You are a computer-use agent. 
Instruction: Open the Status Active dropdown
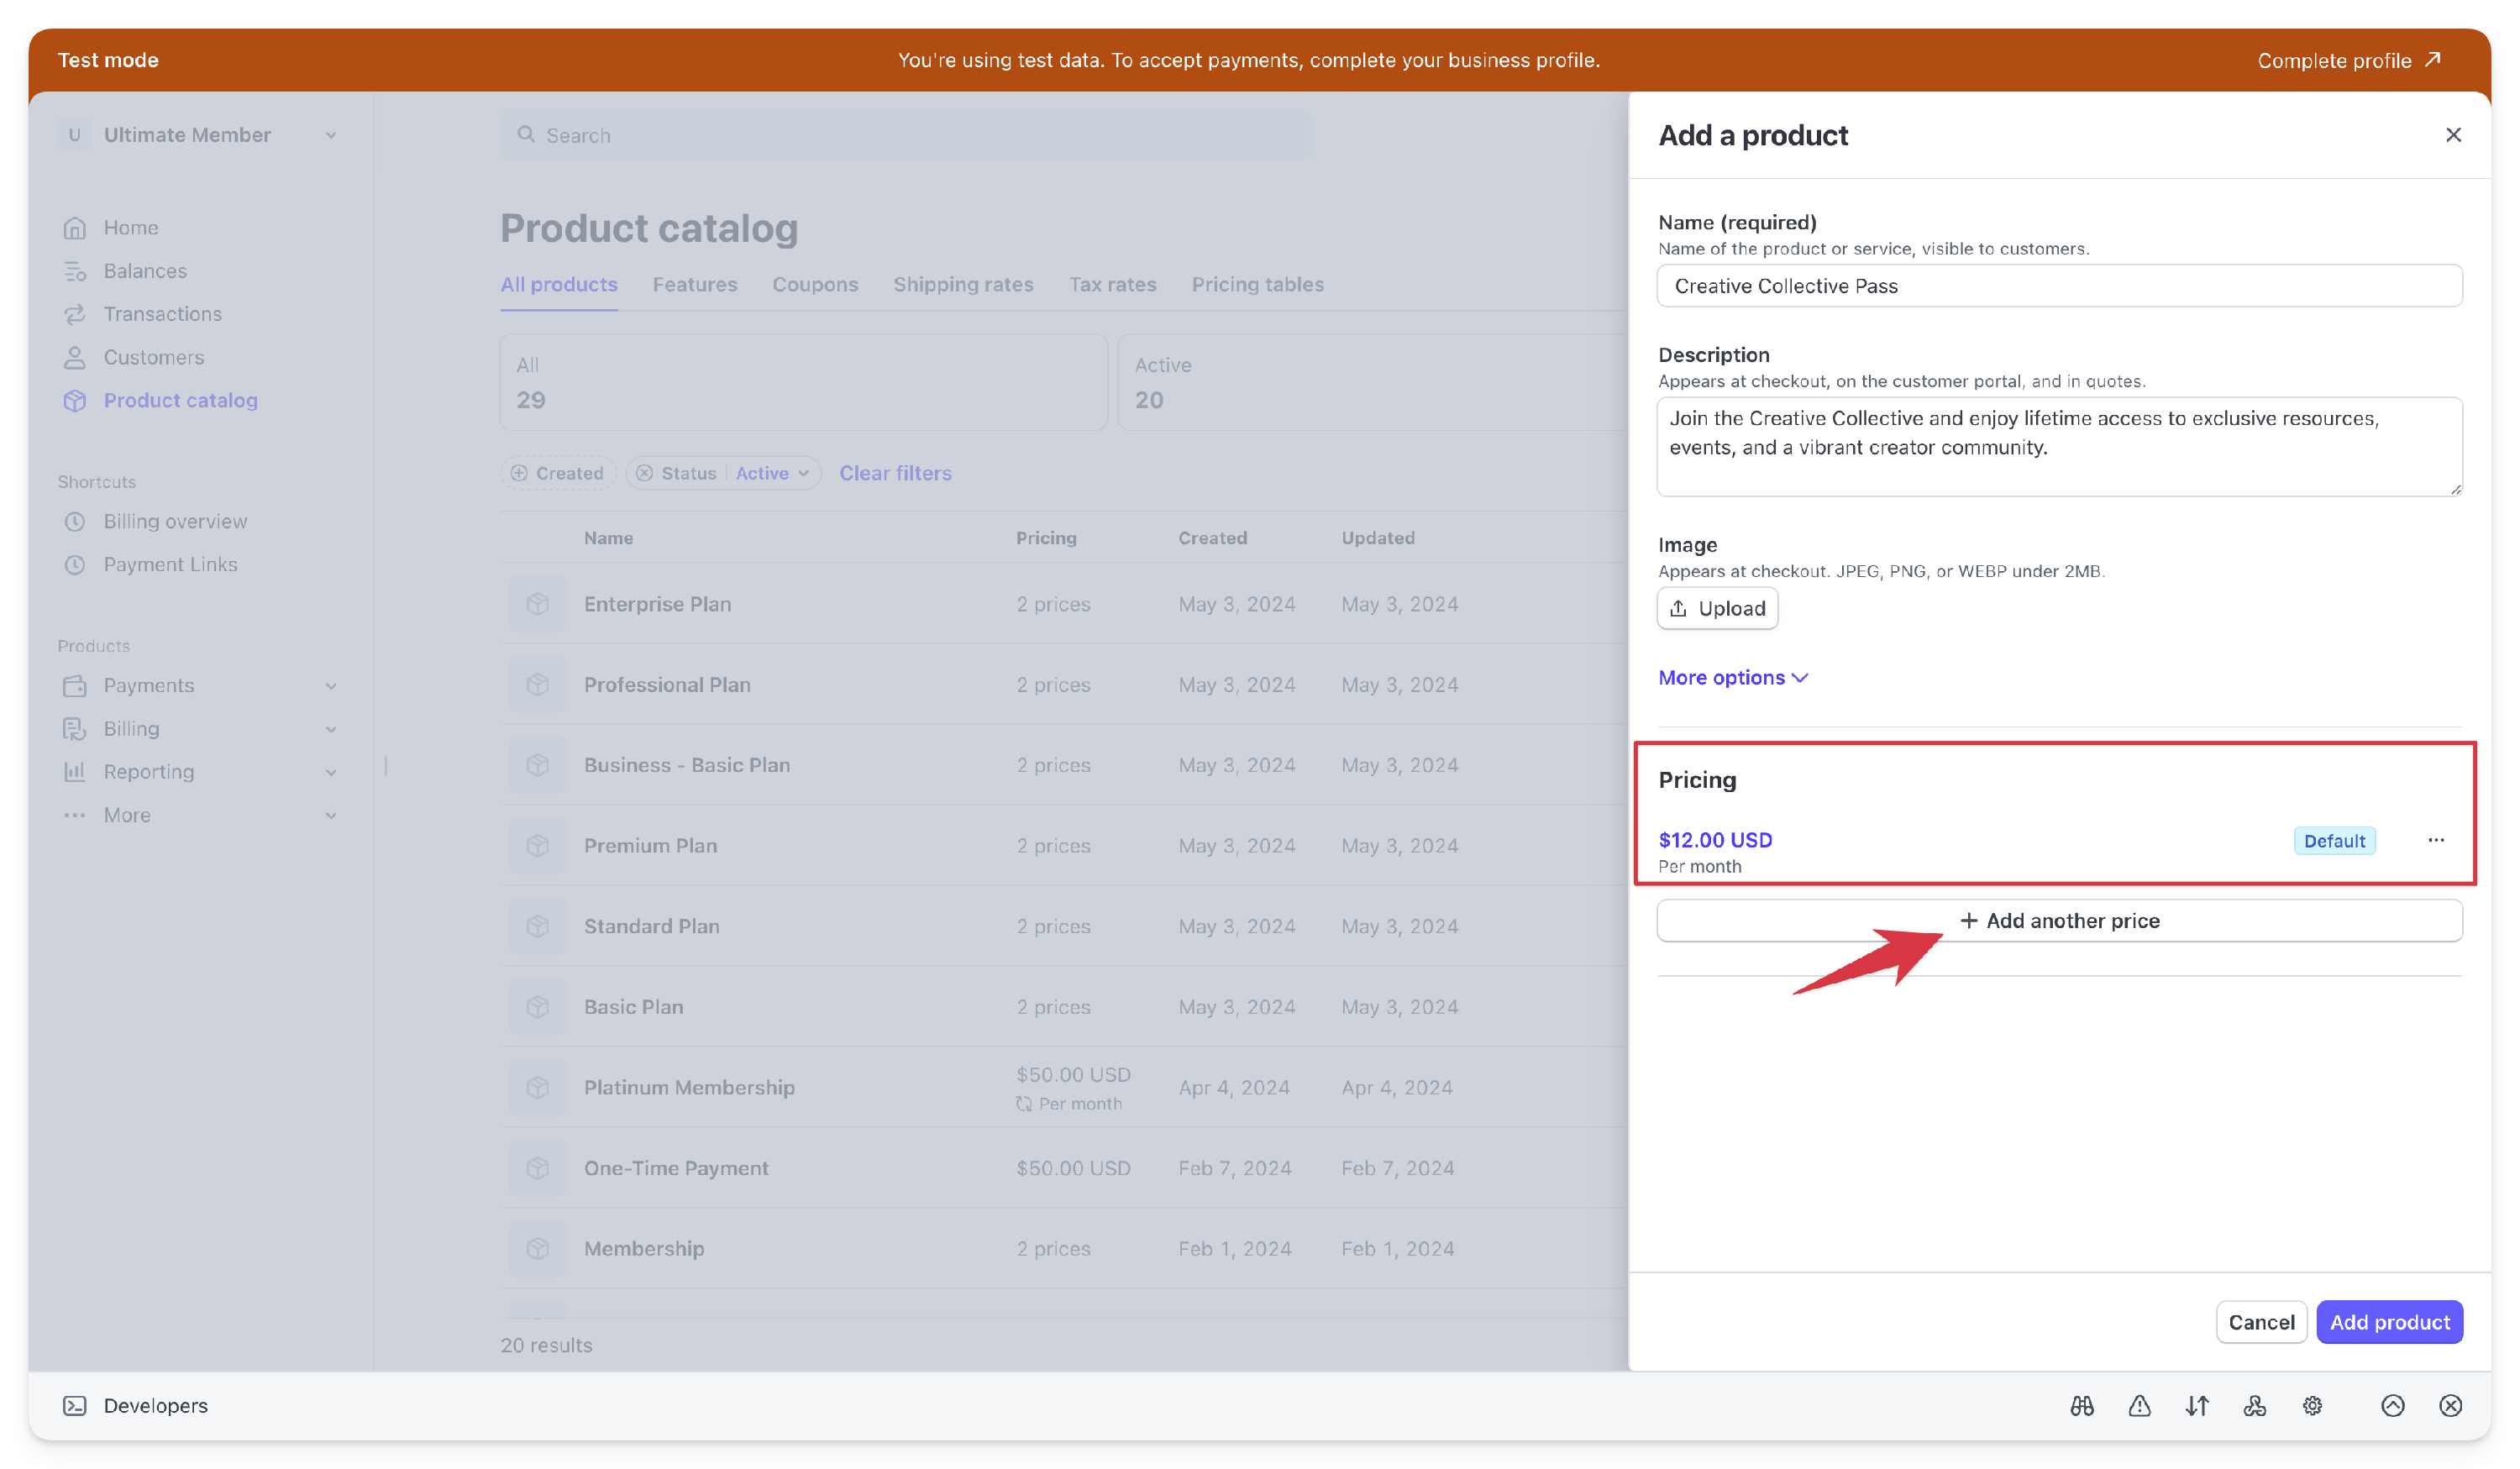(772, 473)
